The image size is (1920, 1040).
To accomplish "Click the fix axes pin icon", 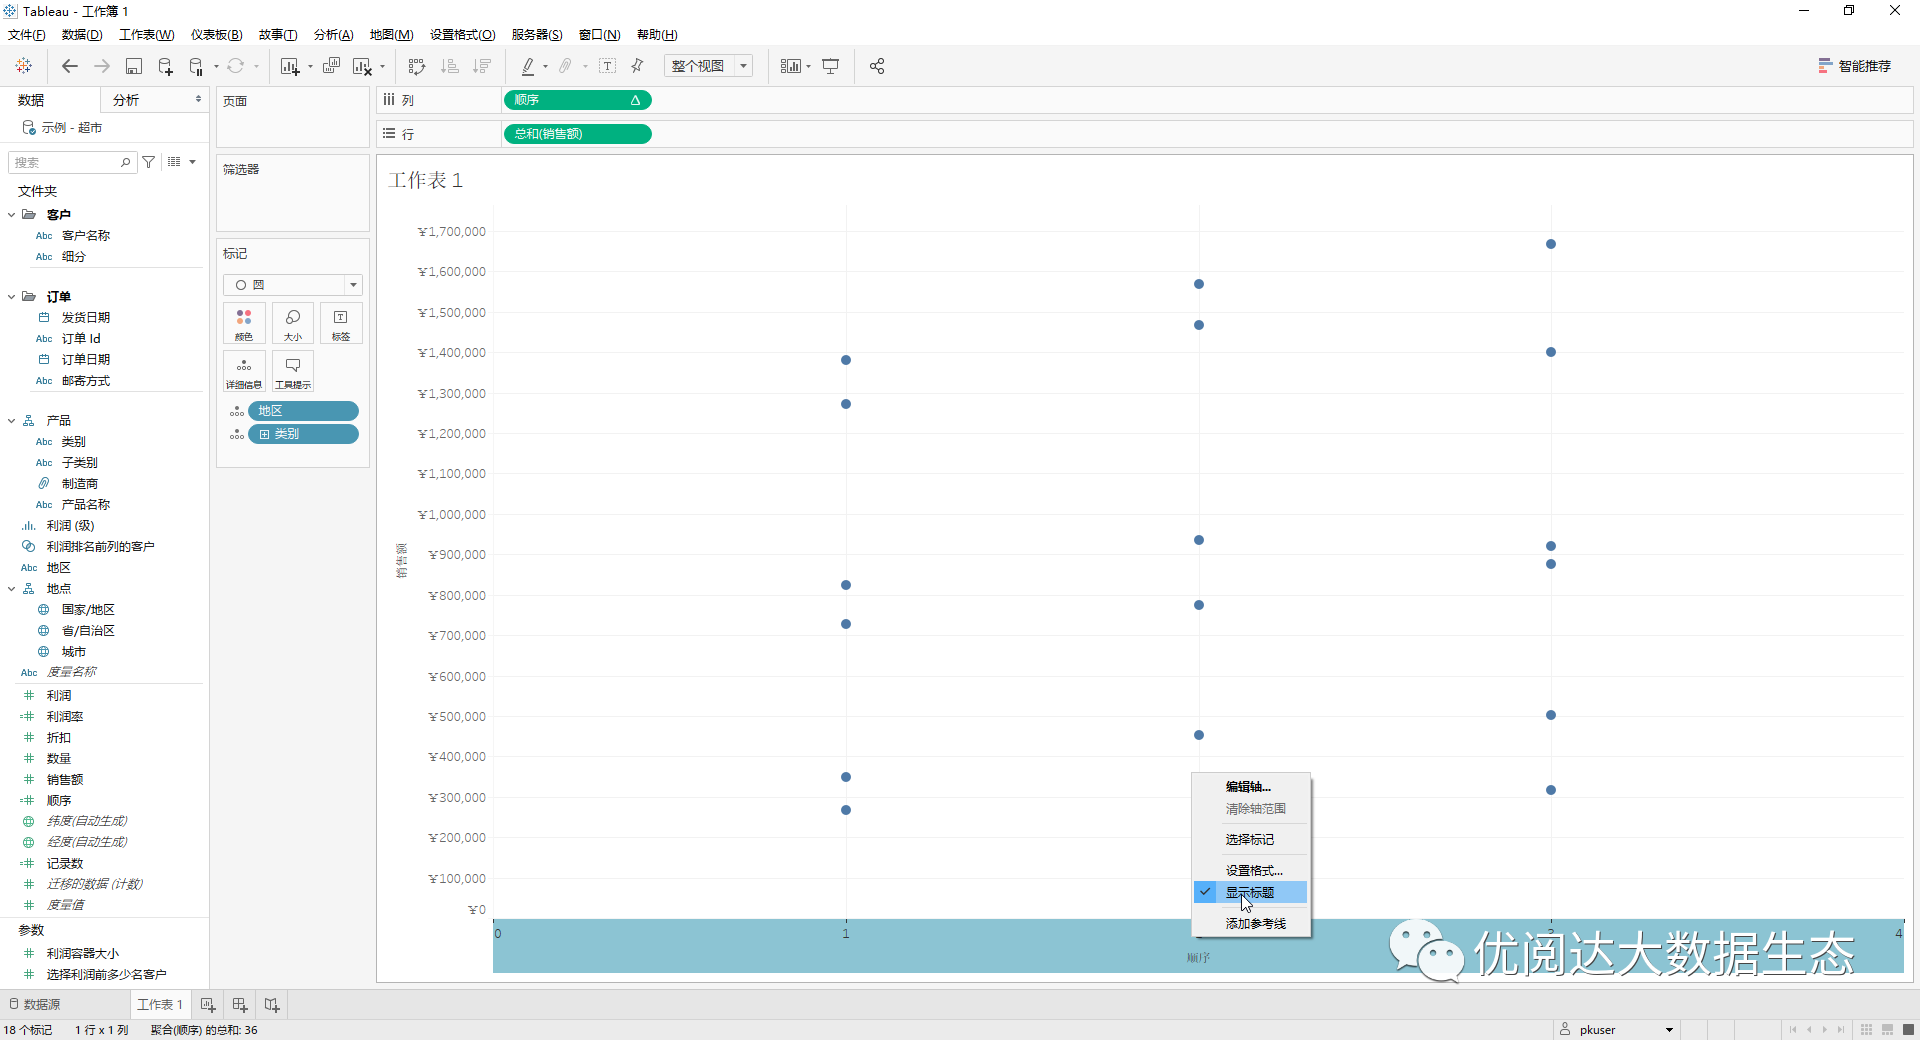I will pos(638,66).
